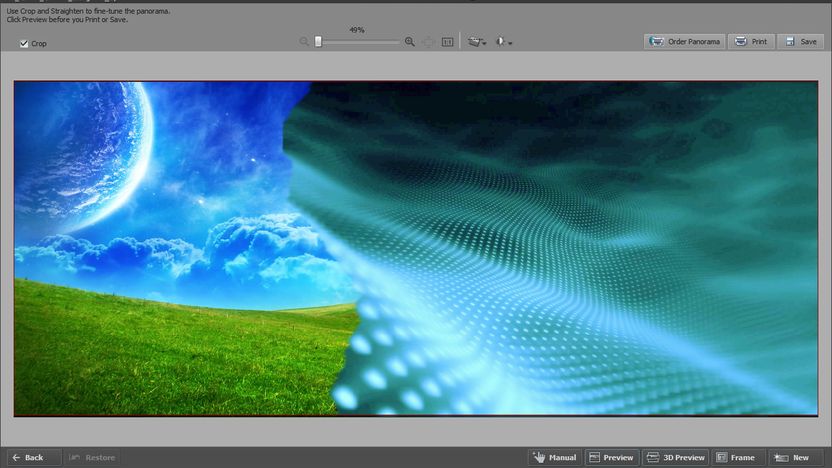Click the zoom out magnifier icon
This screenshot has height=468, width=832.
(x=304, y=41)
